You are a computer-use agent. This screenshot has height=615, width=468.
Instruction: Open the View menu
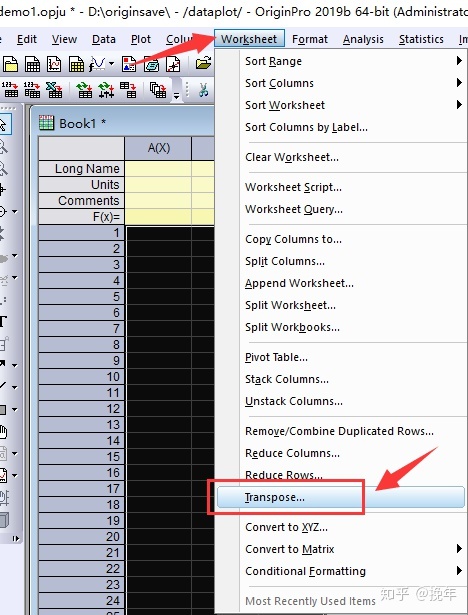click(x=64, y=39)
